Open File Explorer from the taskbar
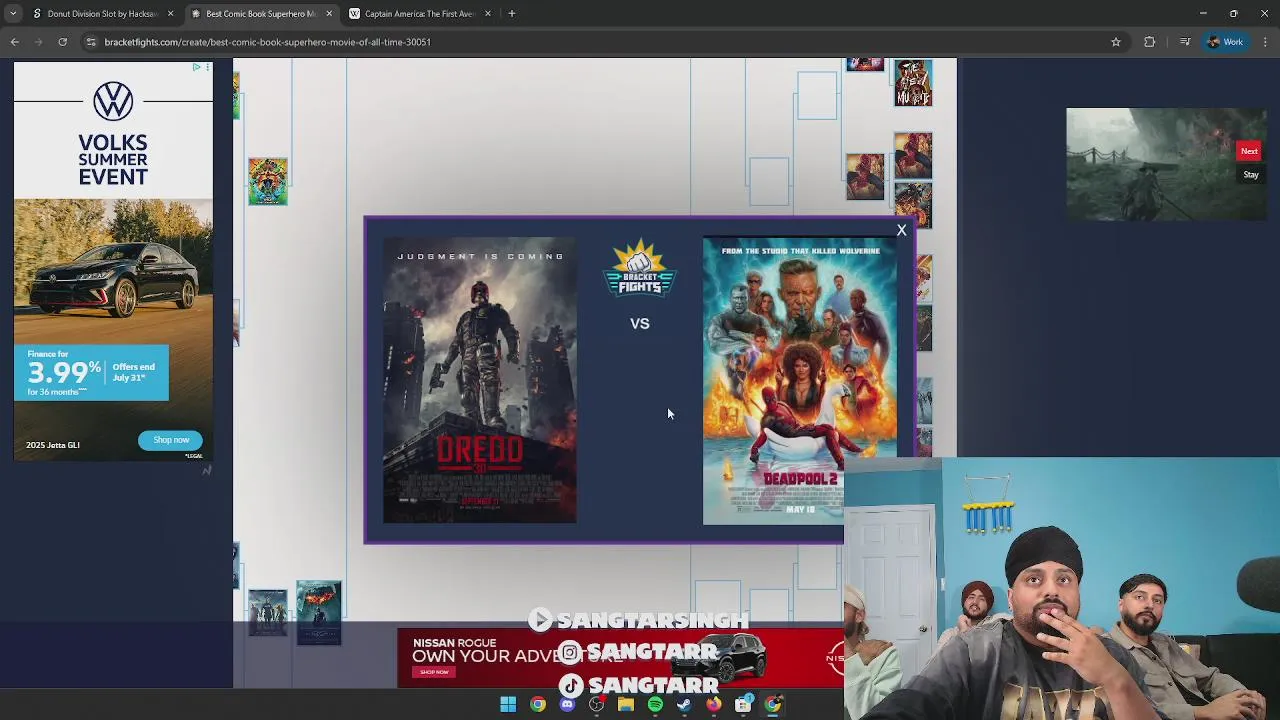Viewport: 1280px width, 720px height. coord(626,705)
